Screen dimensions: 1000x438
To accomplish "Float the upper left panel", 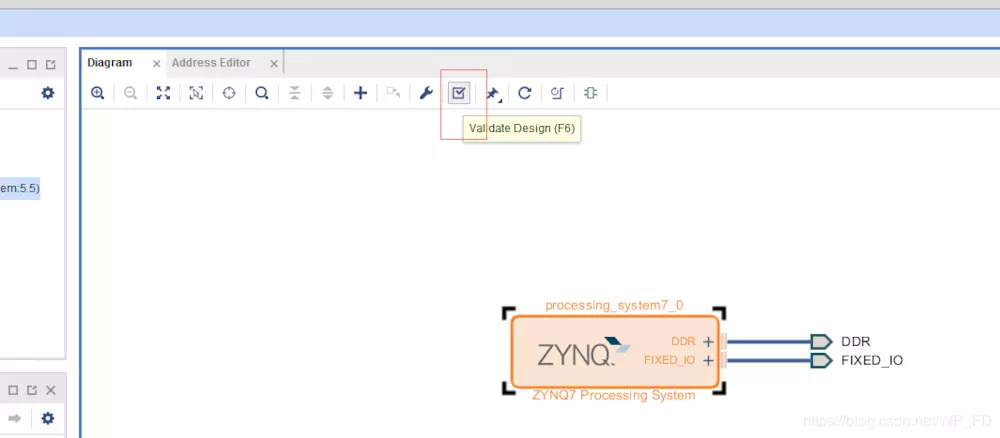I will pos(50,65).
